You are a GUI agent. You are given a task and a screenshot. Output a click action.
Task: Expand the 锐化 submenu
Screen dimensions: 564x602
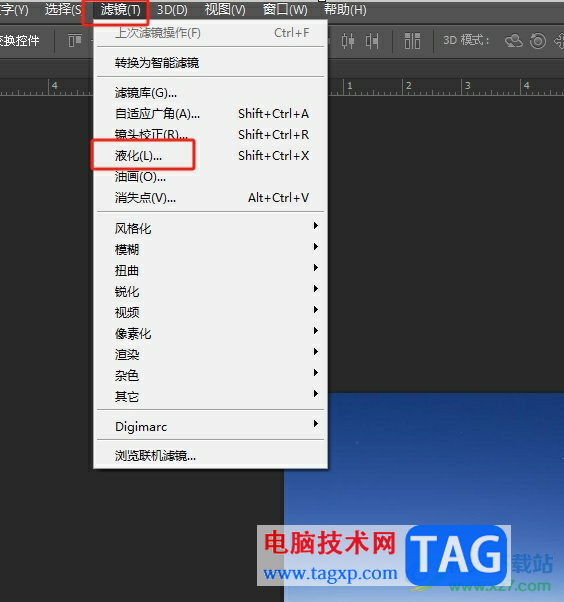210,291
